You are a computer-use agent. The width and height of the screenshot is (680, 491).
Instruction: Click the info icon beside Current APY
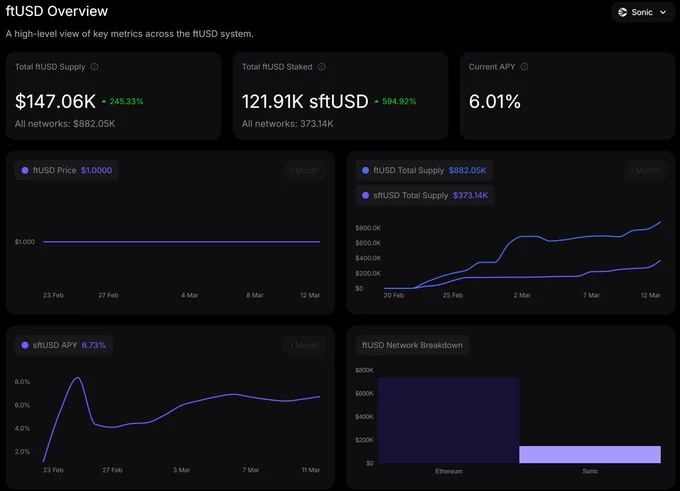tap(524, 67)
